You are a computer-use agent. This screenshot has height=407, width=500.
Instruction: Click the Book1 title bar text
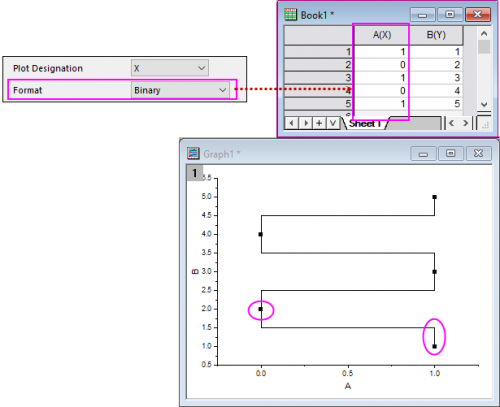click(x=317, y=15)
